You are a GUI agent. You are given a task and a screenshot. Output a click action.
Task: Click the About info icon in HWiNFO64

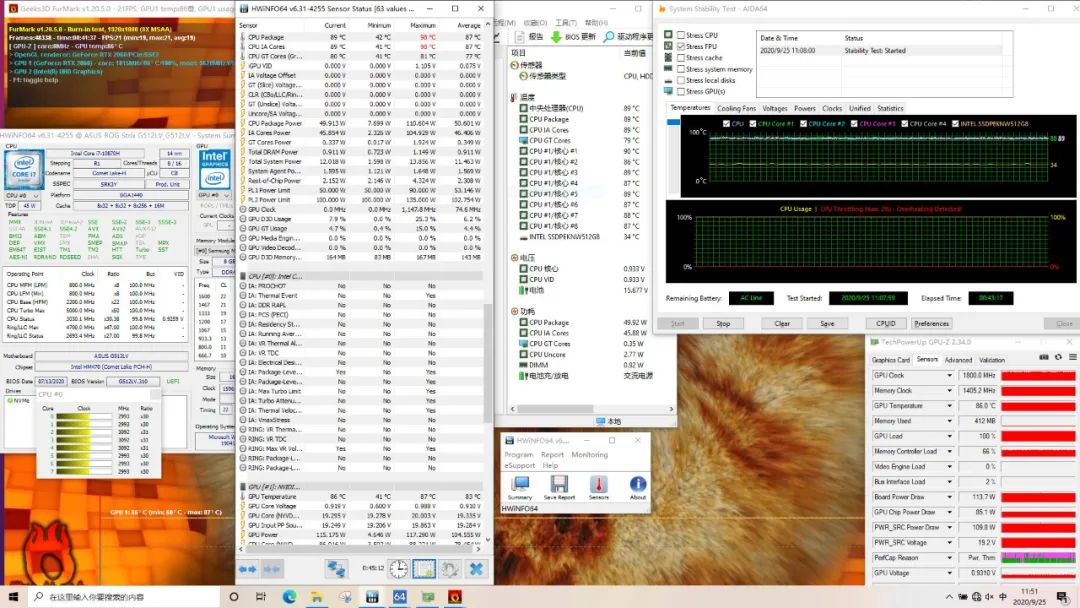(637, 484)
